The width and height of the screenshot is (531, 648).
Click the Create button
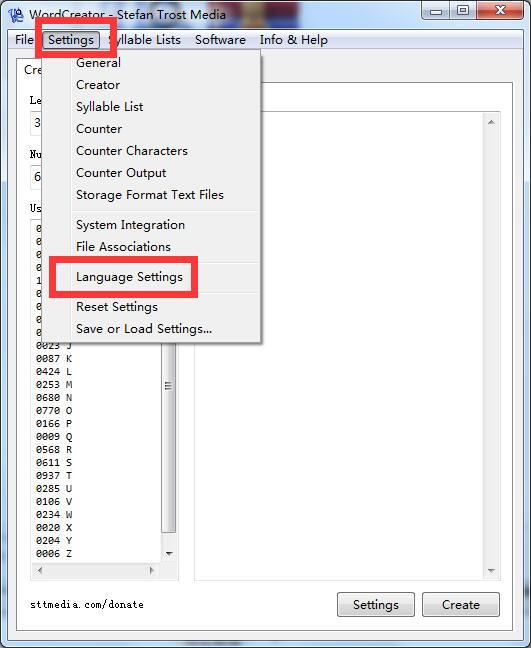coord(461,605)
